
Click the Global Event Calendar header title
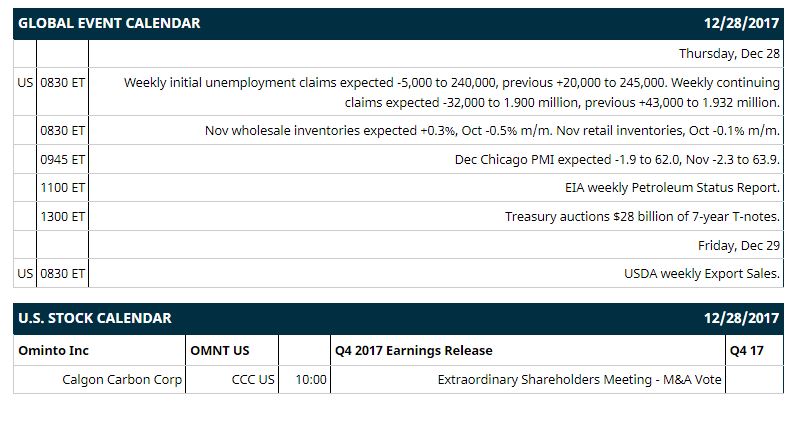point(109,23)
